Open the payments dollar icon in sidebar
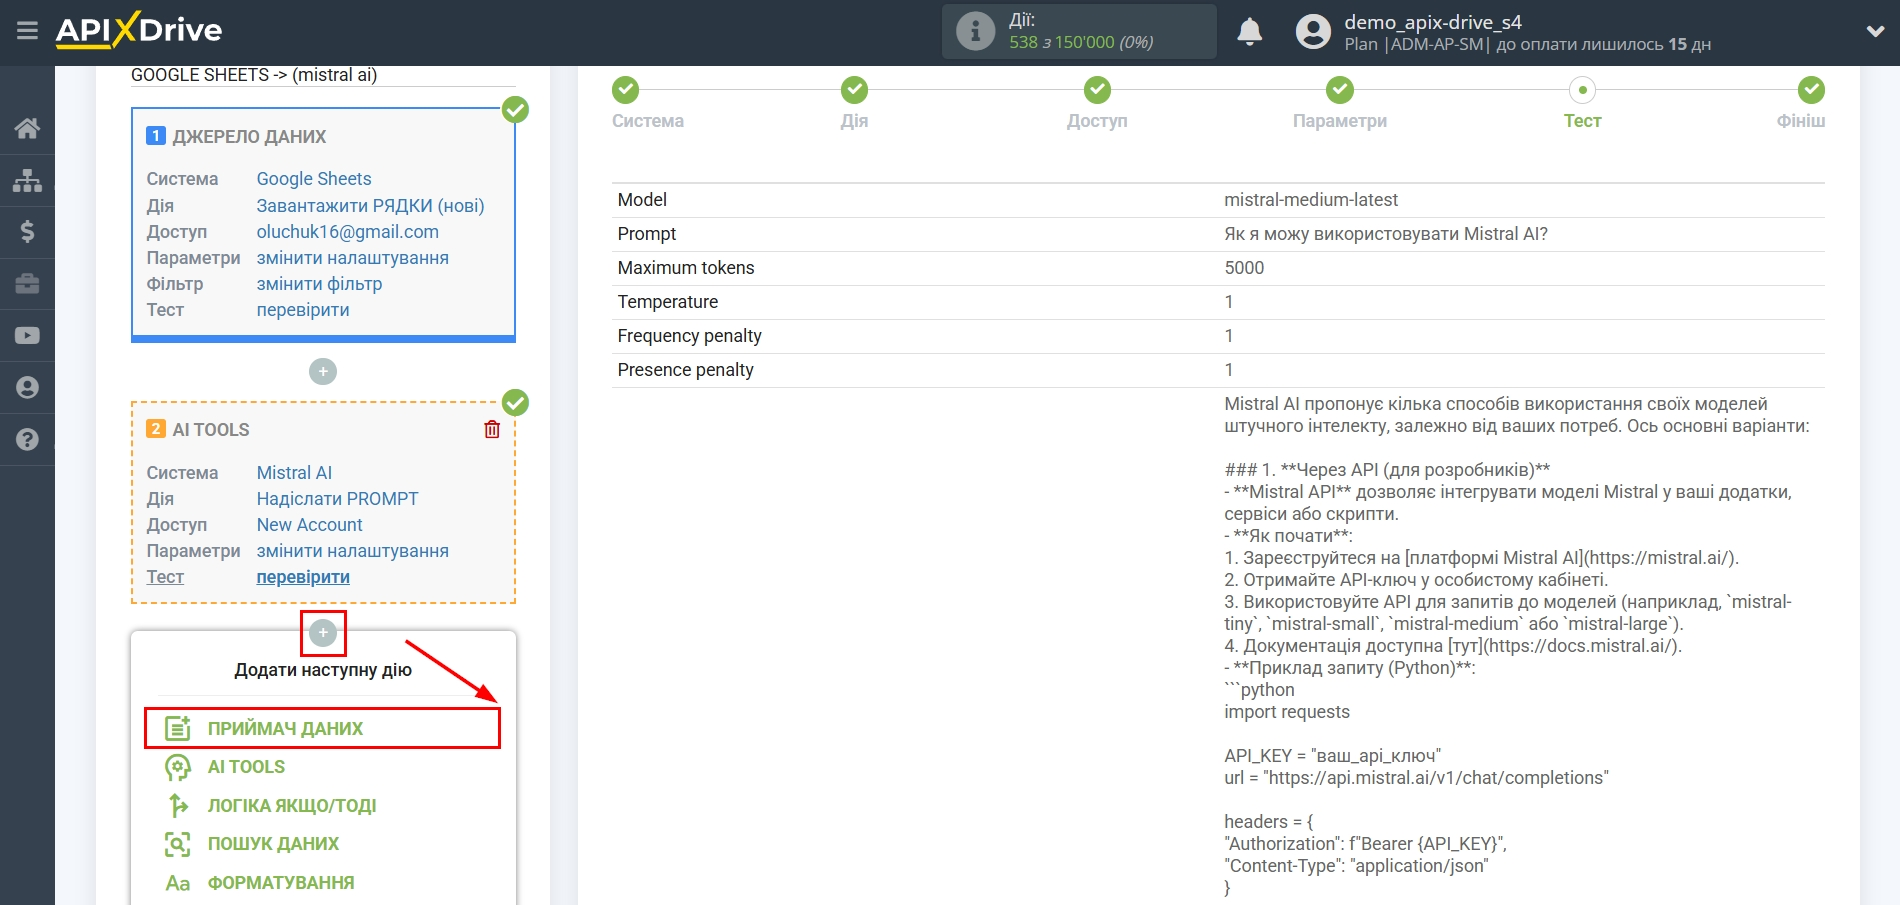This screenshot has height=905, width=1900. [27, 232]
